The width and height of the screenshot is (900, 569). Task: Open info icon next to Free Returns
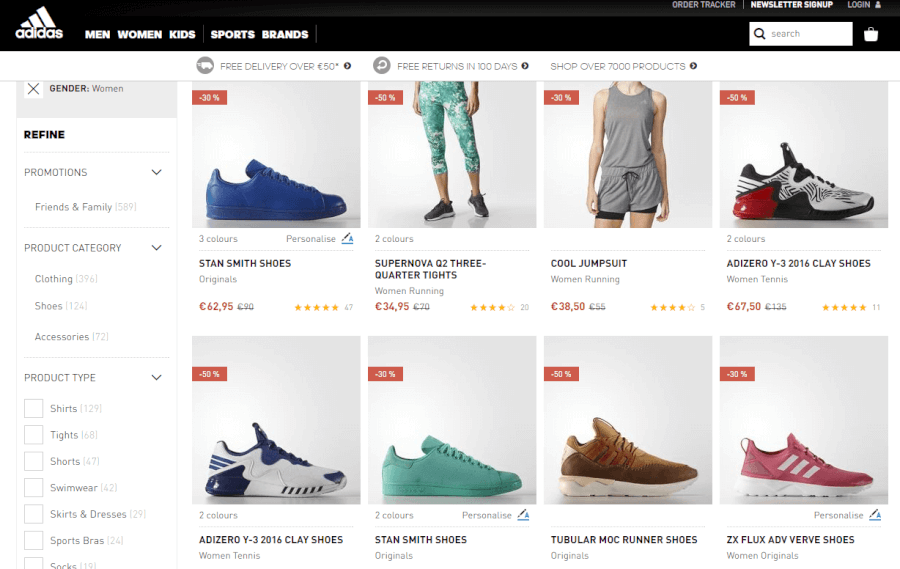525,66
